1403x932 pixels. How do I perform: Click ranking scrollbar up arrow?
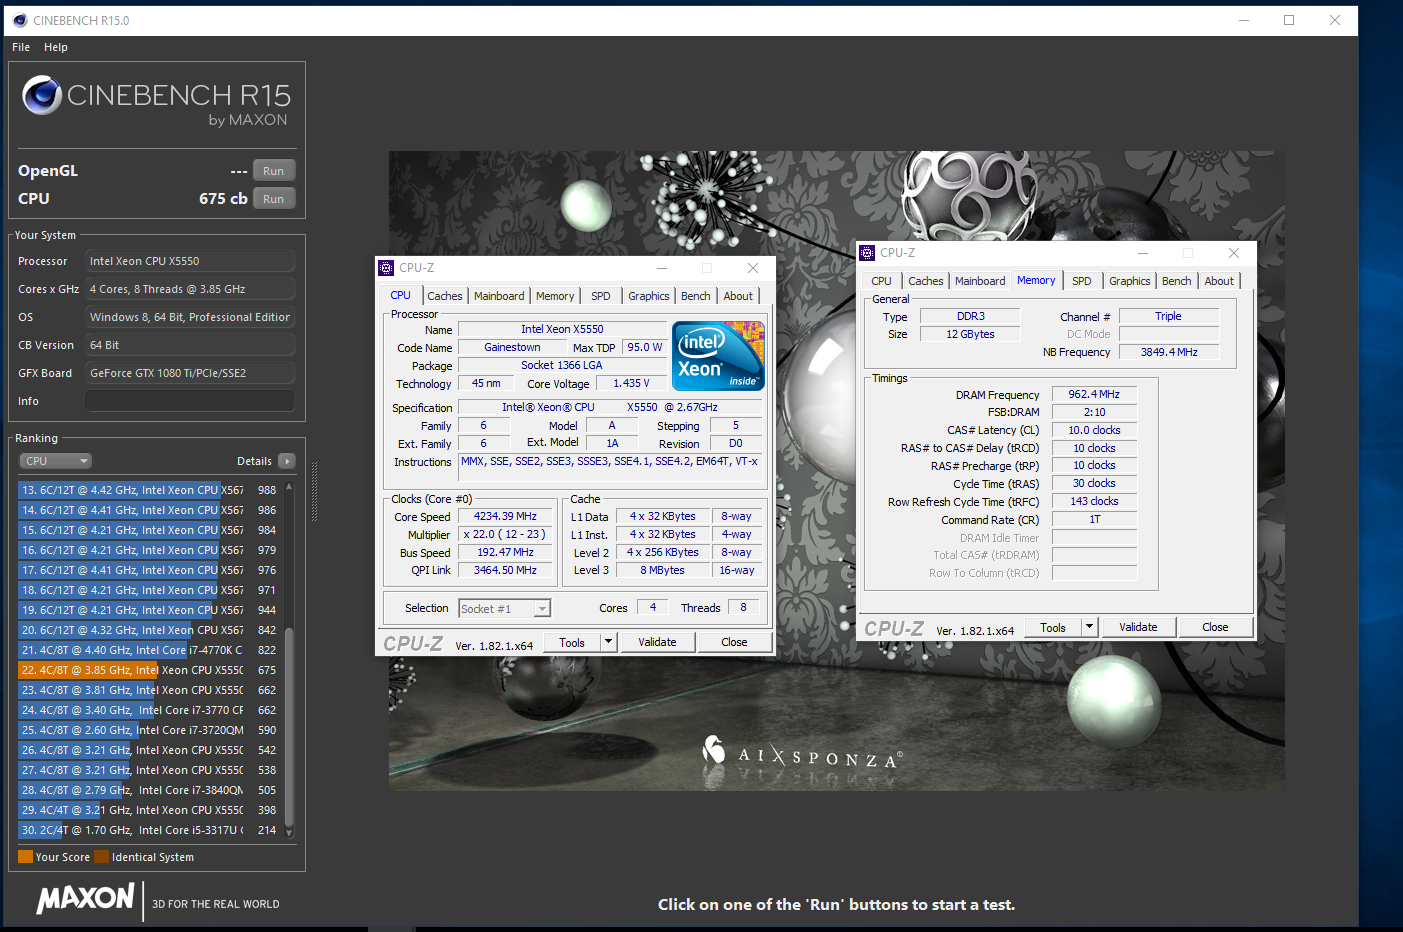tap(289, 486)
